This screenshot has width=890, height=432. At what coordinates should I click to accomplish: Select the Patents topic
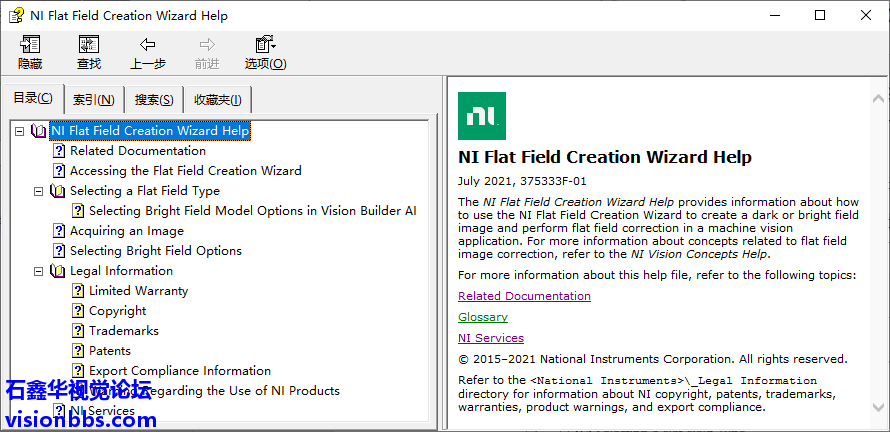tap(110, 351)
